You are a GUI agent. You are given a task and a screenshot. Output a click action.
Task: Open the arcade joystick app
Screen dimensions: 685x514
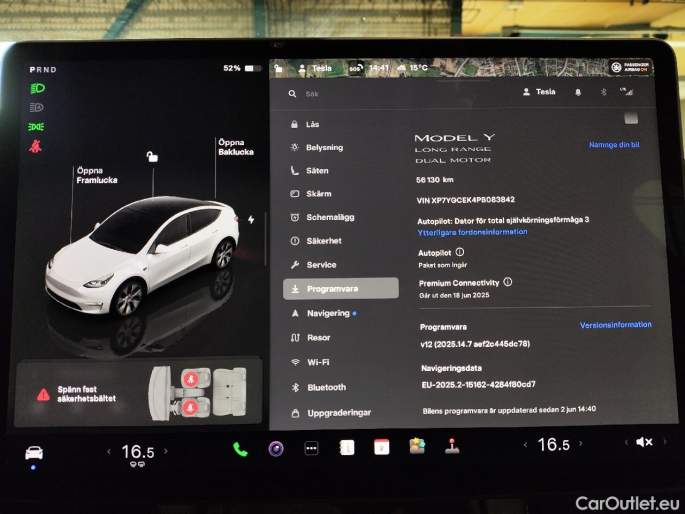(452, 446)
